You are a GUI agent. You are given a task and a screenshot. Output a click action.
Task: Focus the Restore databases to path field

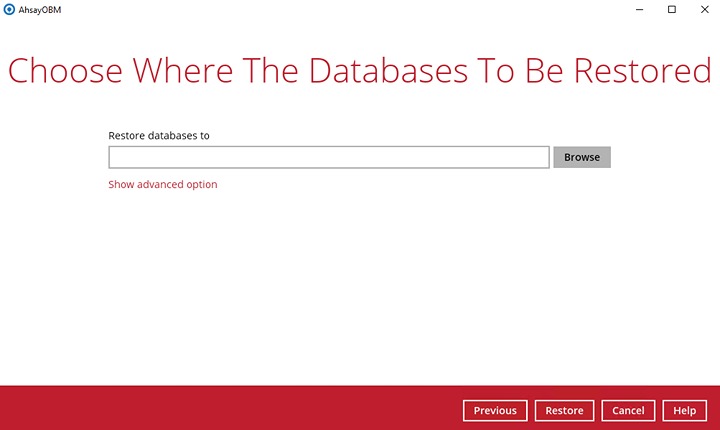(x=328, y=157)
